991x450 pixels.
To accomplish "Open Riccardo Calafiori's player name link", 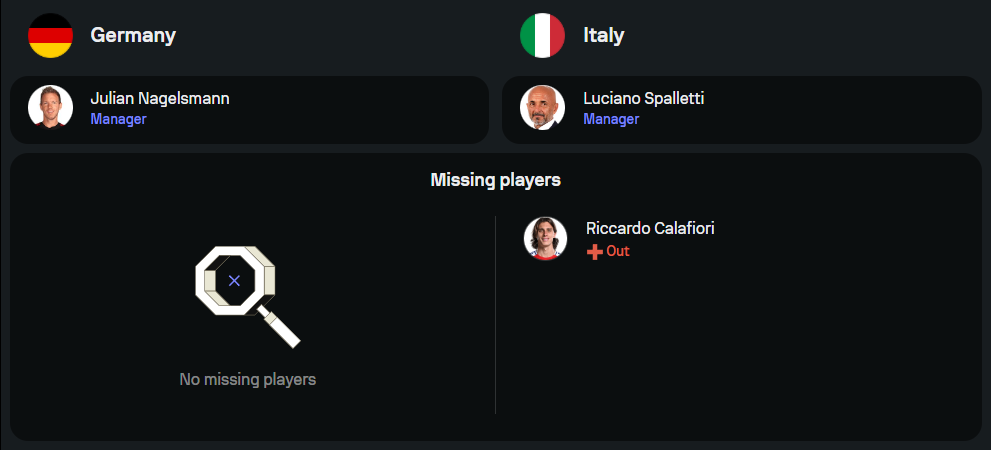I will (650, 228).
